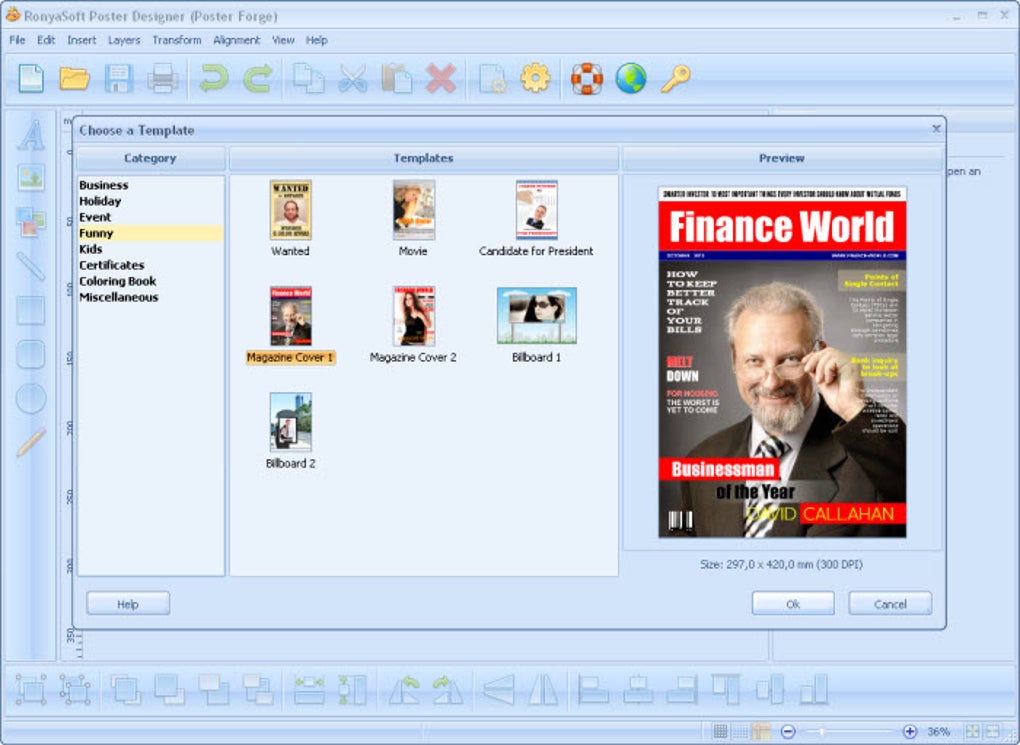1020x745 pixels.
Task: Choose the Wanted template thumbnail
Action: 290,210
